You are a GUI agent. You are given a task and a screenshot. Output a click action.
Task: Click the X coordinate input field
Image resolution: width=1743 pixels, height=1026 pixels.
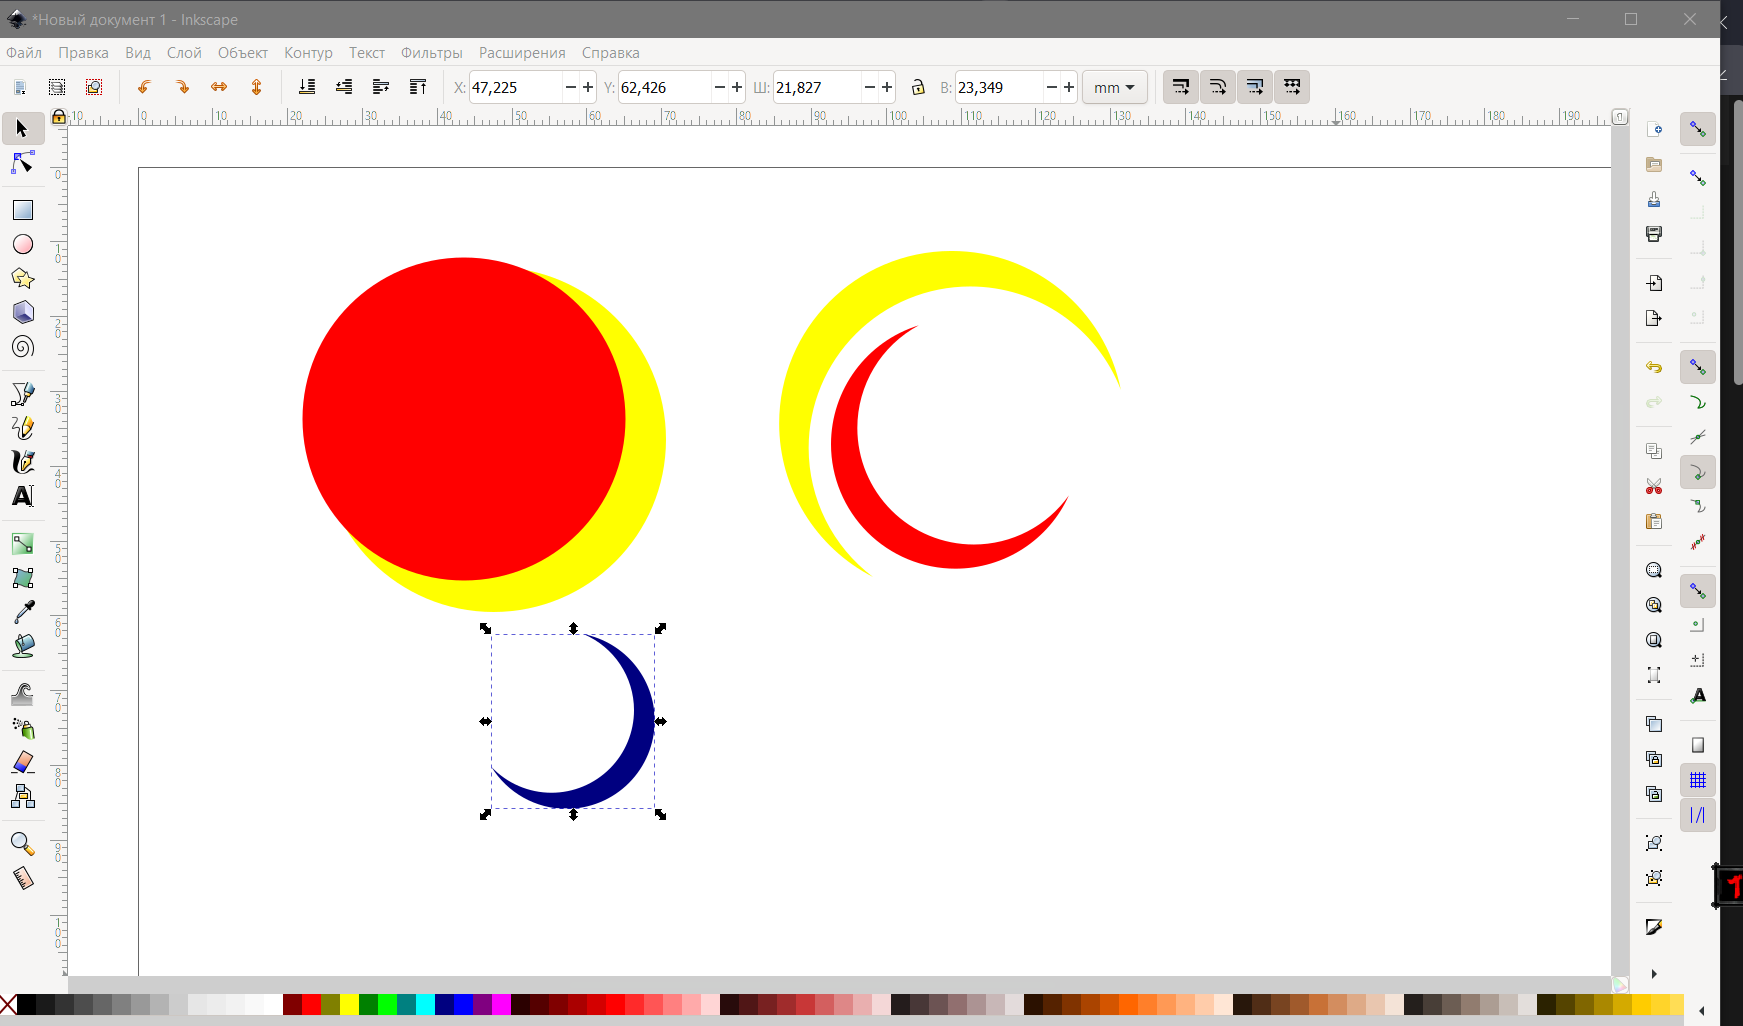pos(517,87)
